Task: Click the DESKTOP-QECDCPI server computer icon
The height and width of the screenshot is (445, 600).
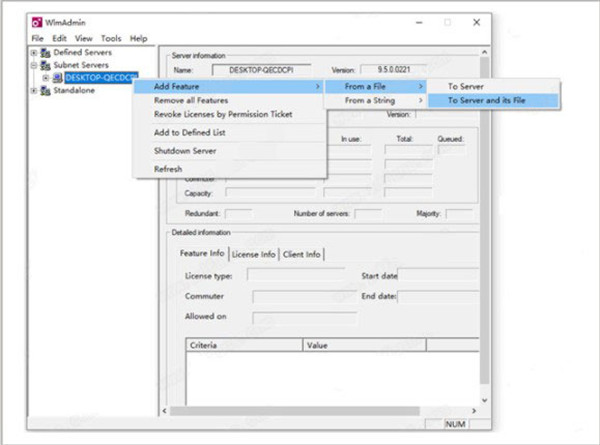Action: coord(57,77)
